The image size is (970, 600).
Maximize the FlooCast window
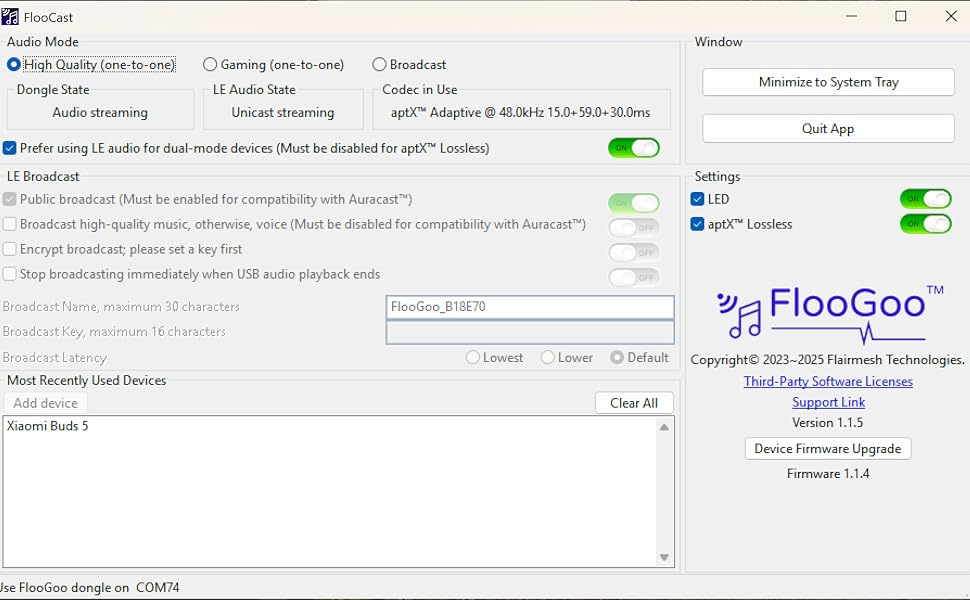[901, 17]
